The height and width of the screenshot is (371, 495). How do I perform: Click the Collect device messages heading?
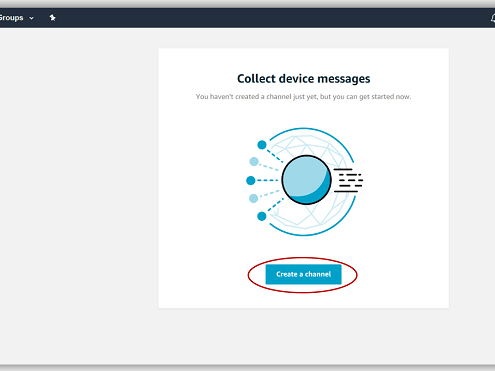303,79
